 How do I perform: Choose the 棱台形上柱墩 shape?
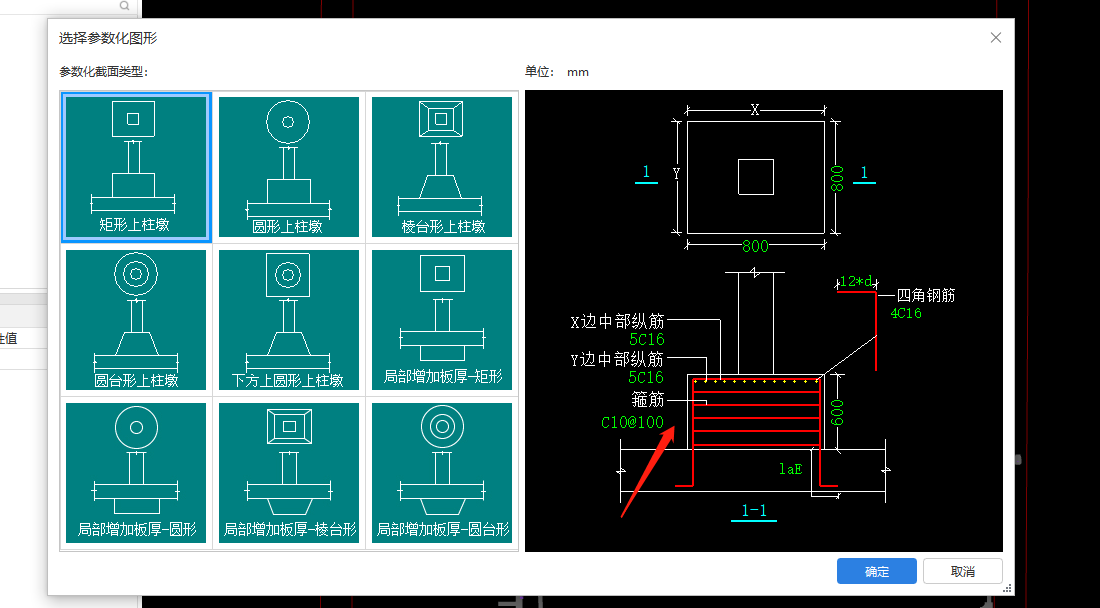click(442, 167)
